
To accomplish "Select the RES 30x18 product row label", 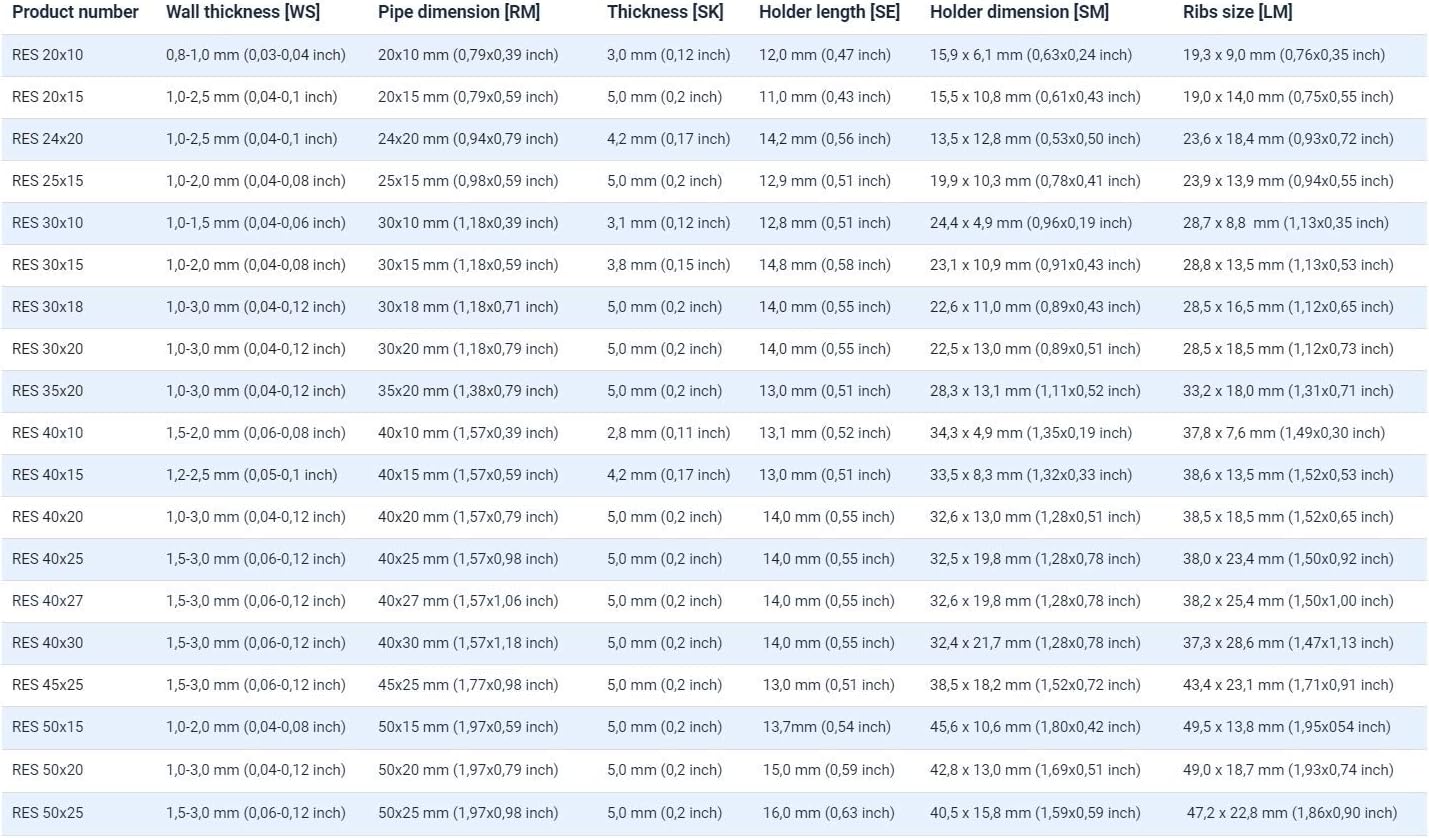I will point(48,307).
